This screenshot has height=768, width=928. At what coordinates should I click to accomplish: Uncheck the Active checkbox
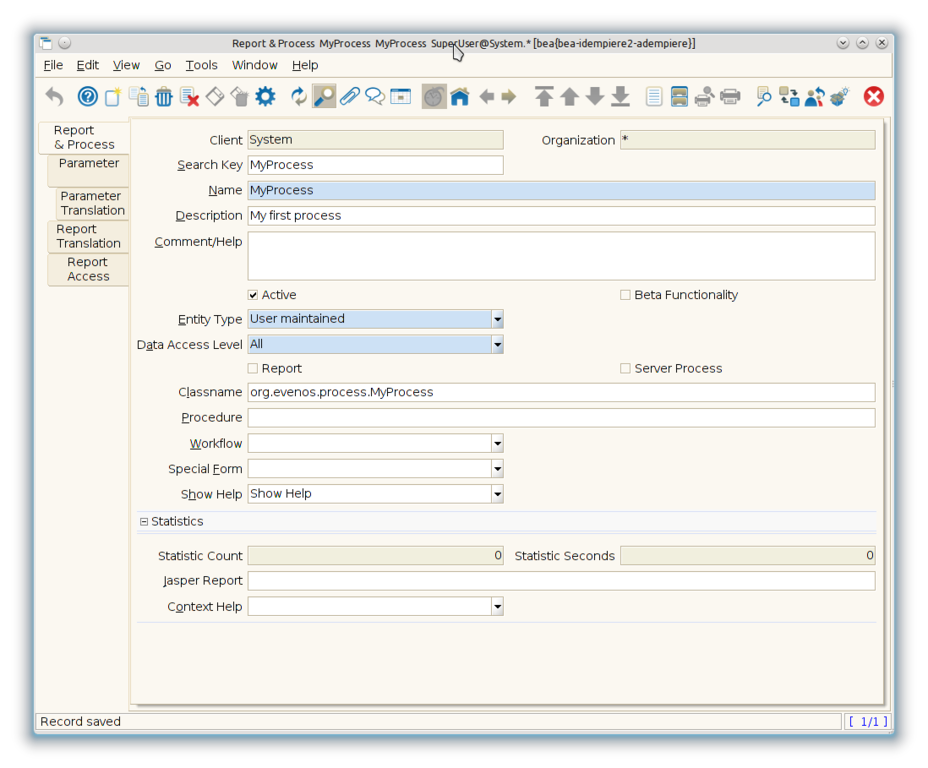[253, 295]
